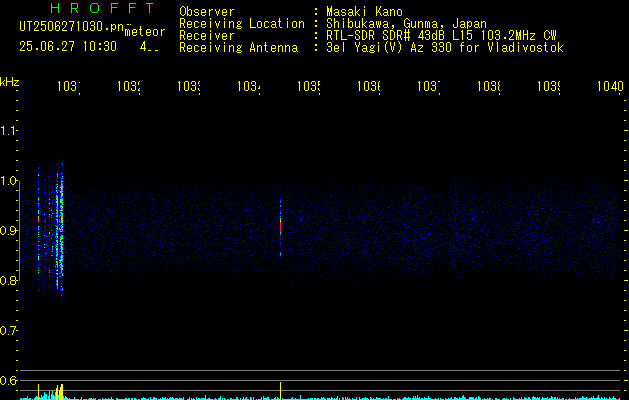Click the 1.0 frequency axis label
The width and height of the screenshot is (629, 400).
(8, 181)
